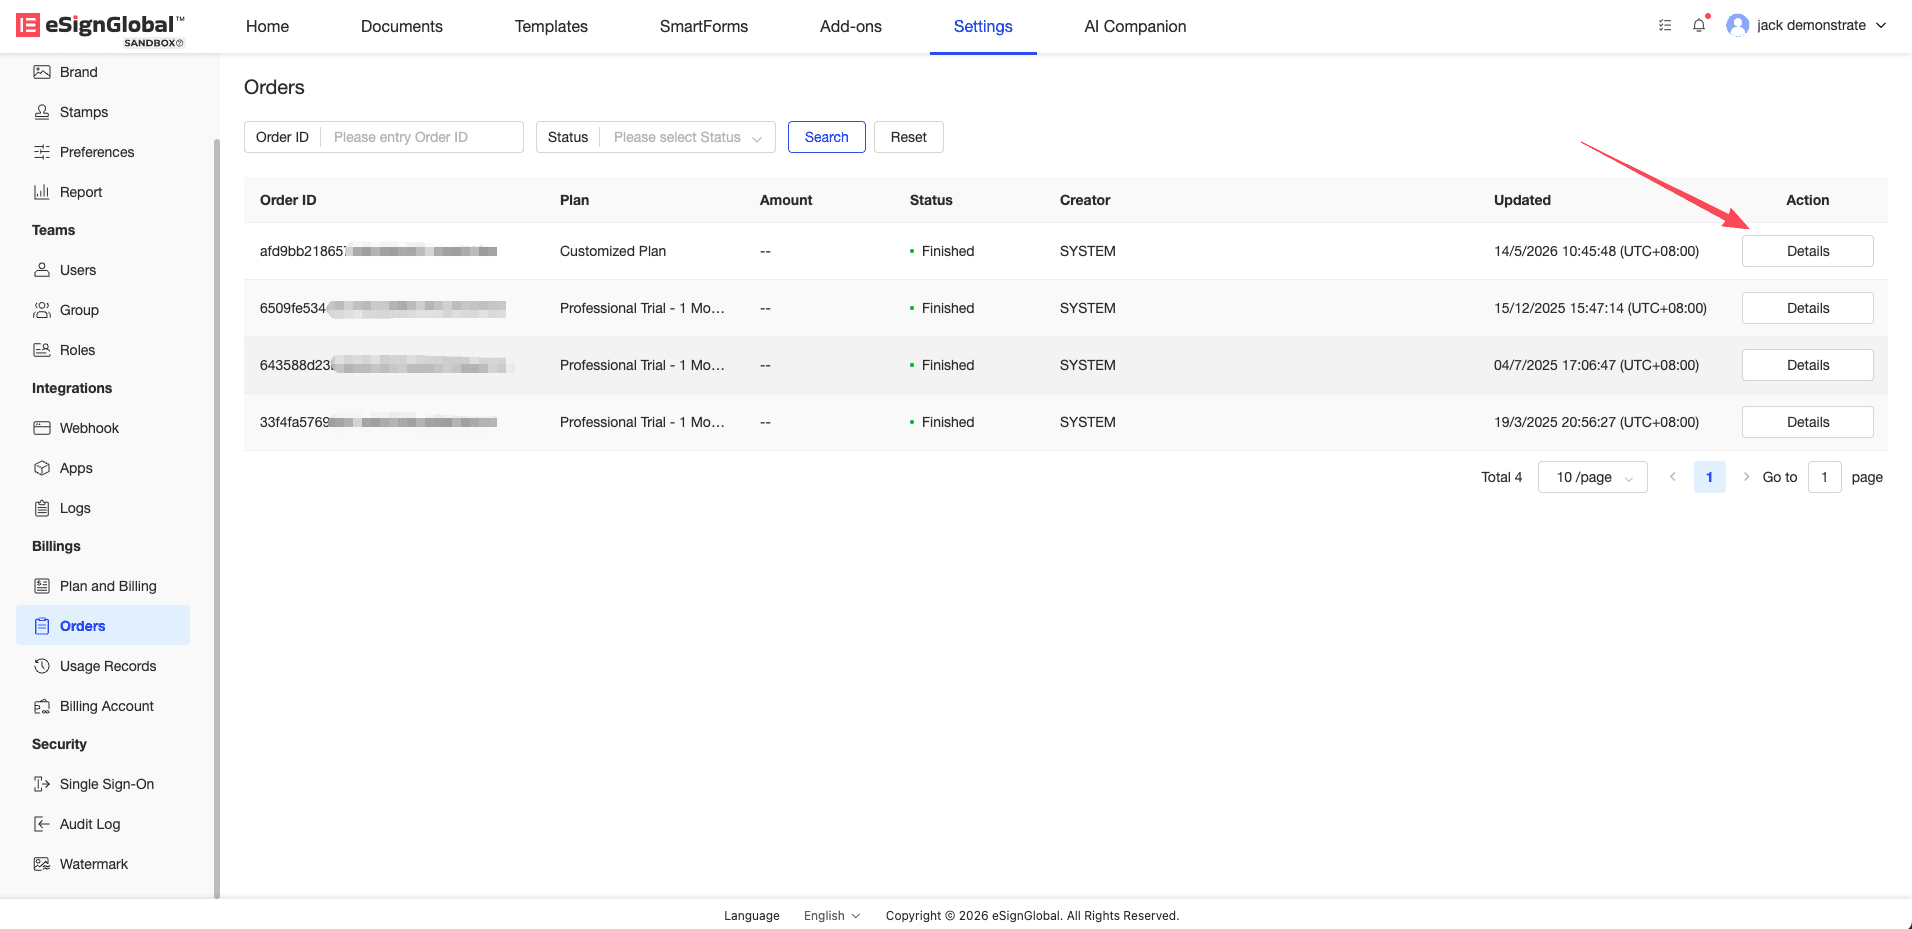
Task: Go to the Add-ons tab
Action: coord(851,27)
